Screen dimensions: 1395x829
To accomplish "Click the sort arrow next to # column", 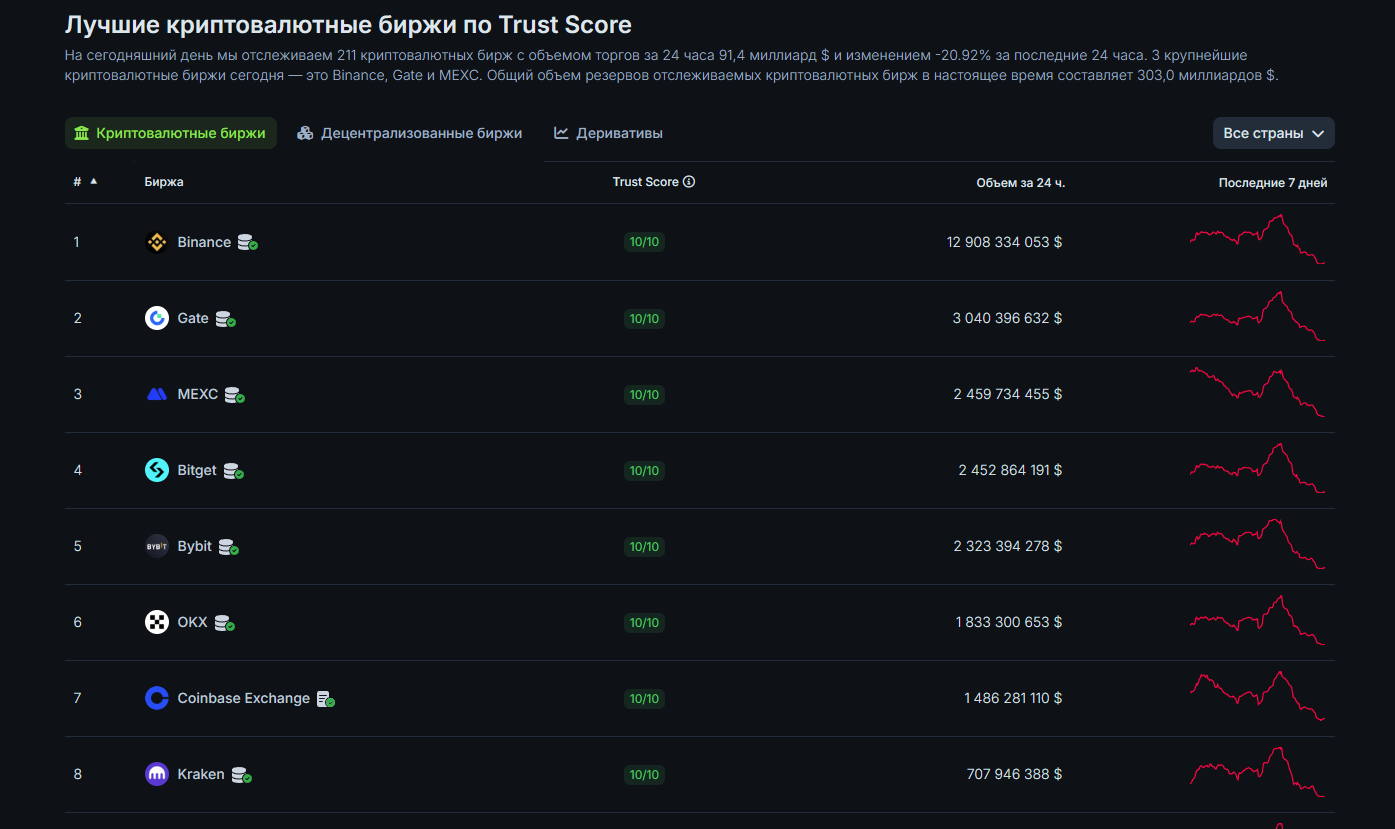I will (x=94, y=182).
